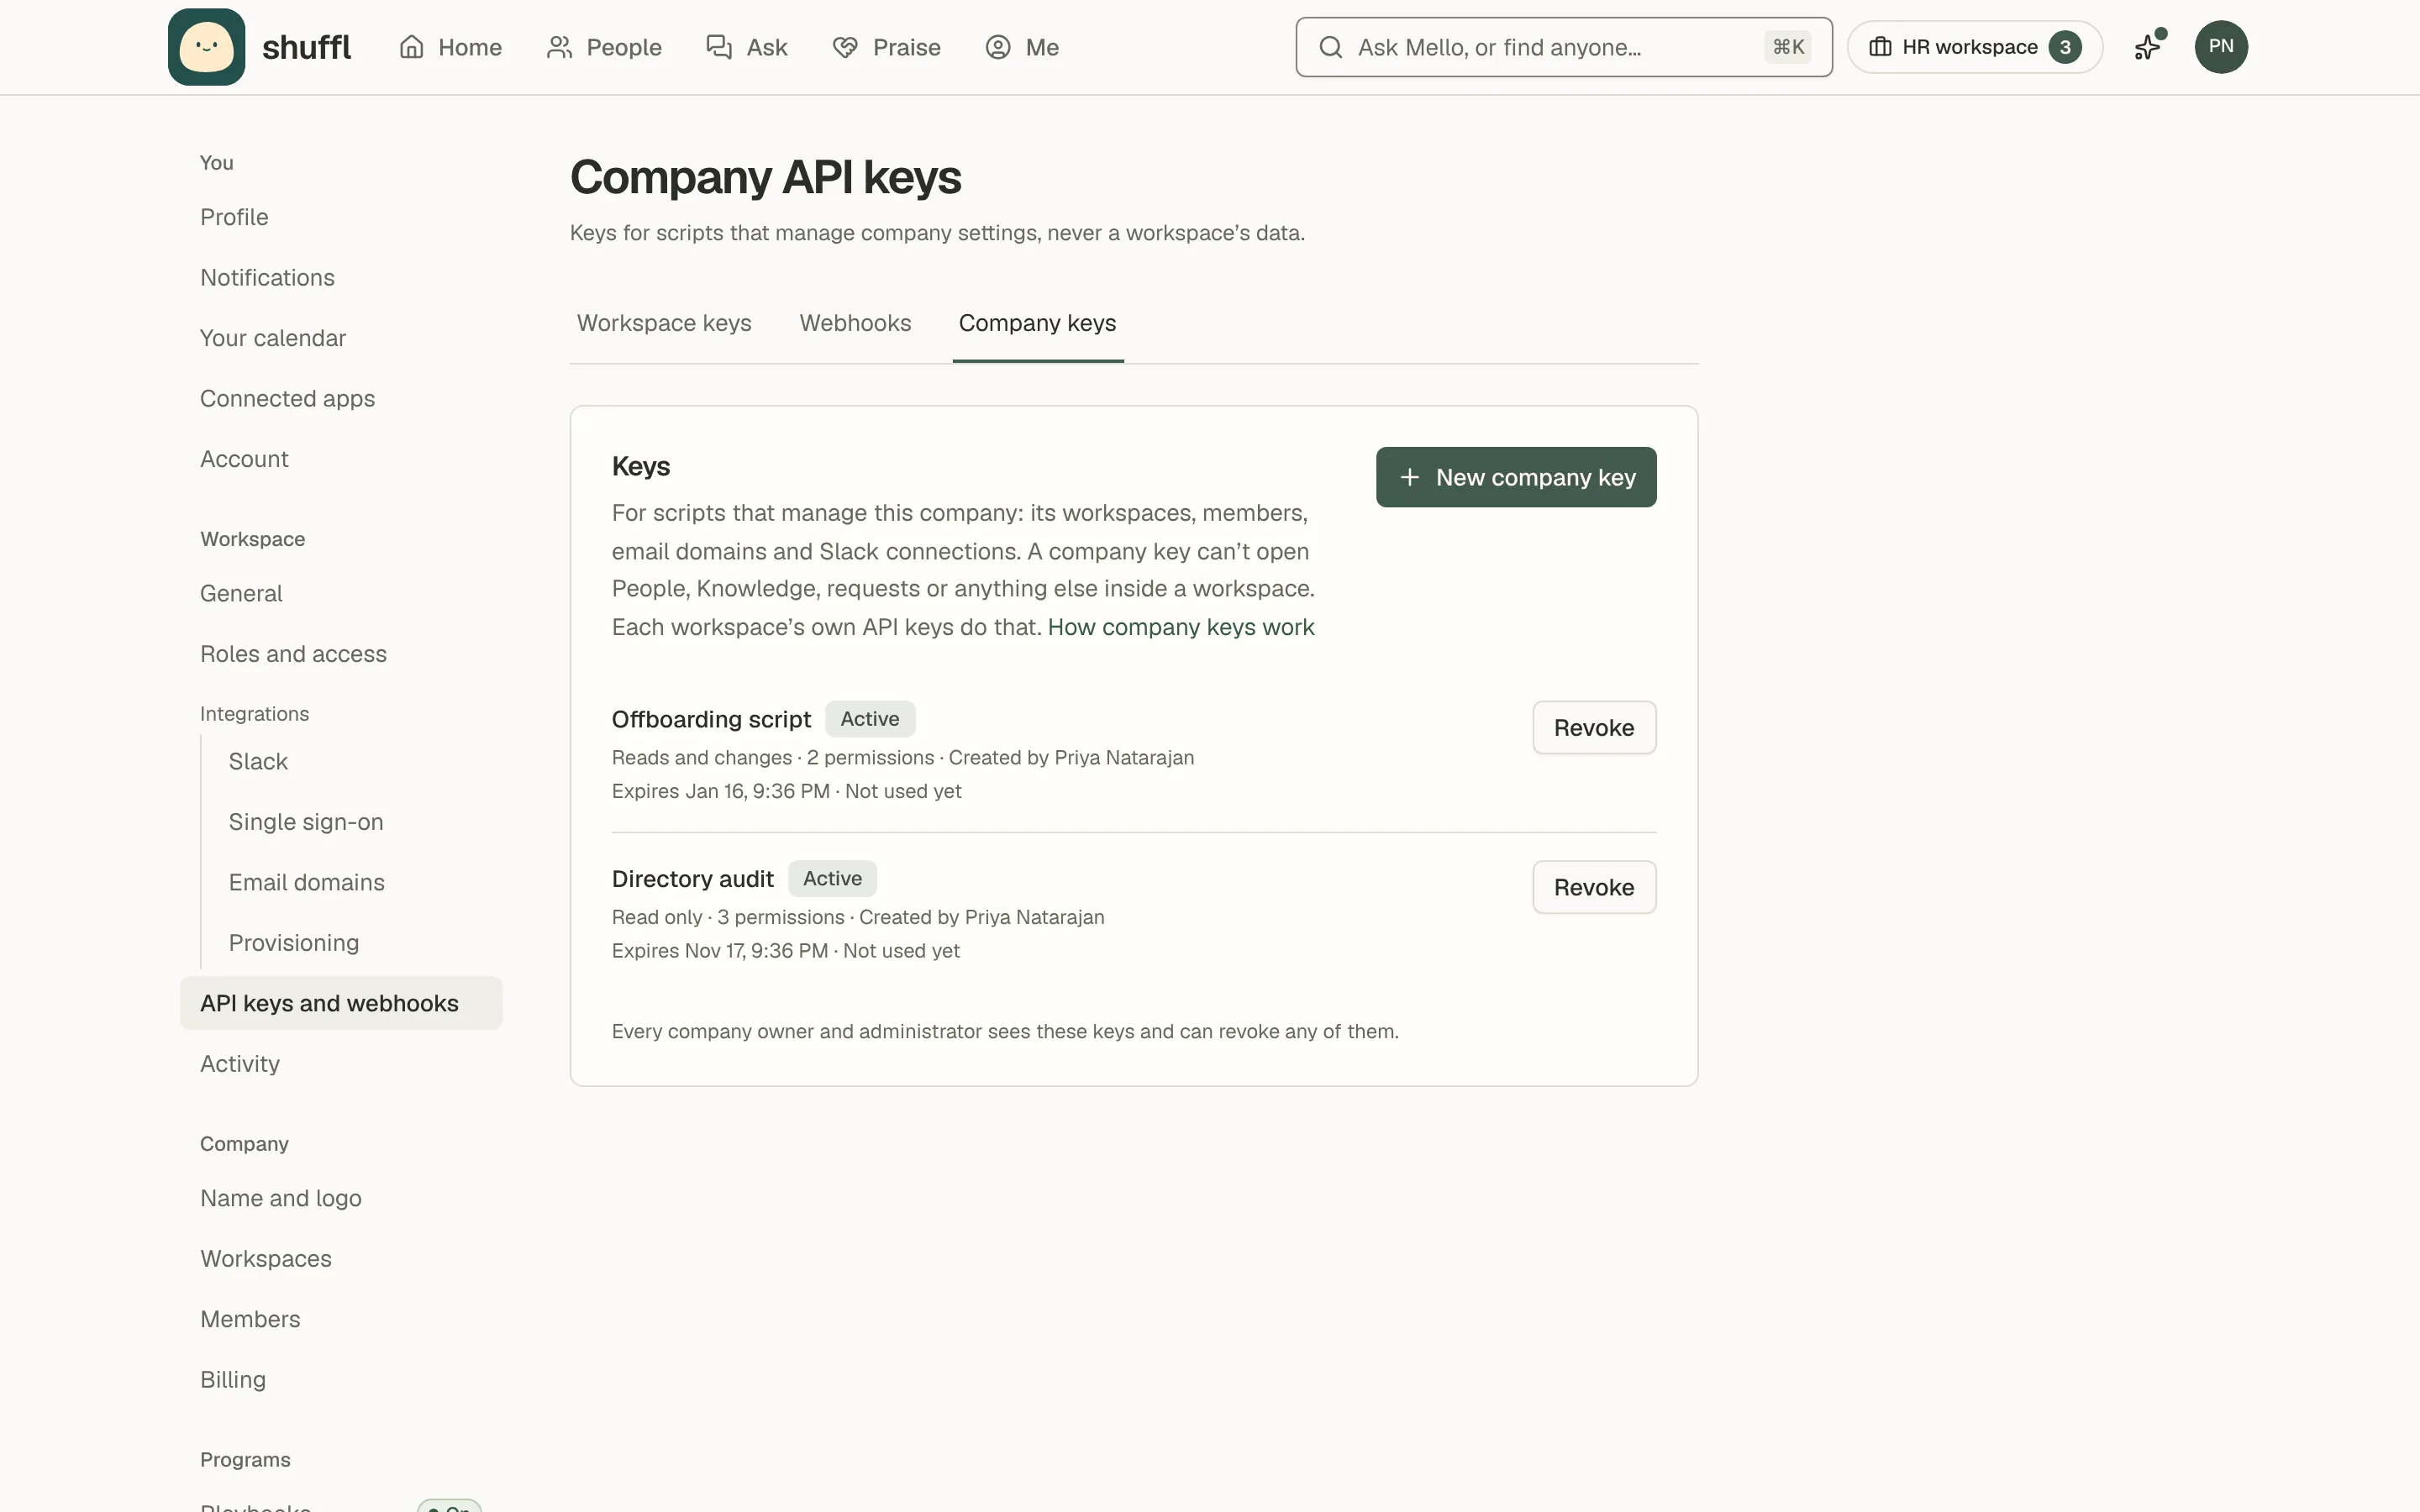Open the Home nav item

click(x=450, y=47)
